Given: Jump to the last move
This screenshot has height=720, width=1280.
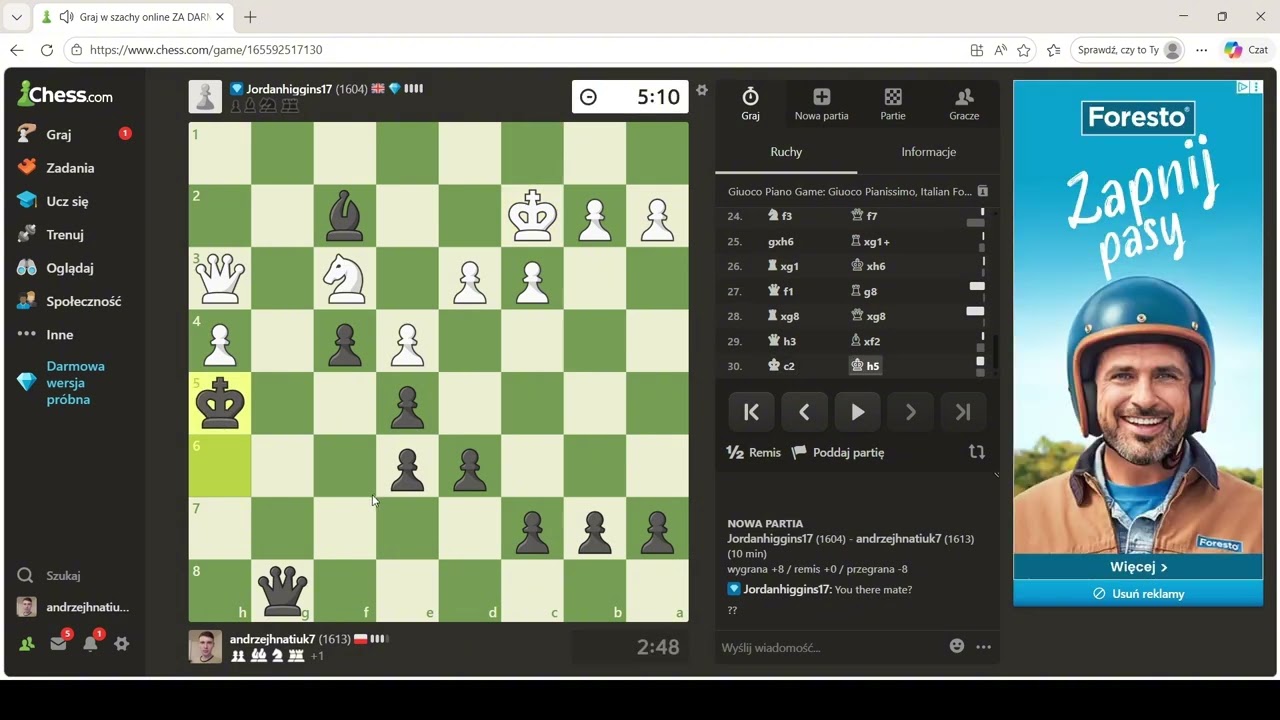Looking at the screenshot, I should point(963,412).
